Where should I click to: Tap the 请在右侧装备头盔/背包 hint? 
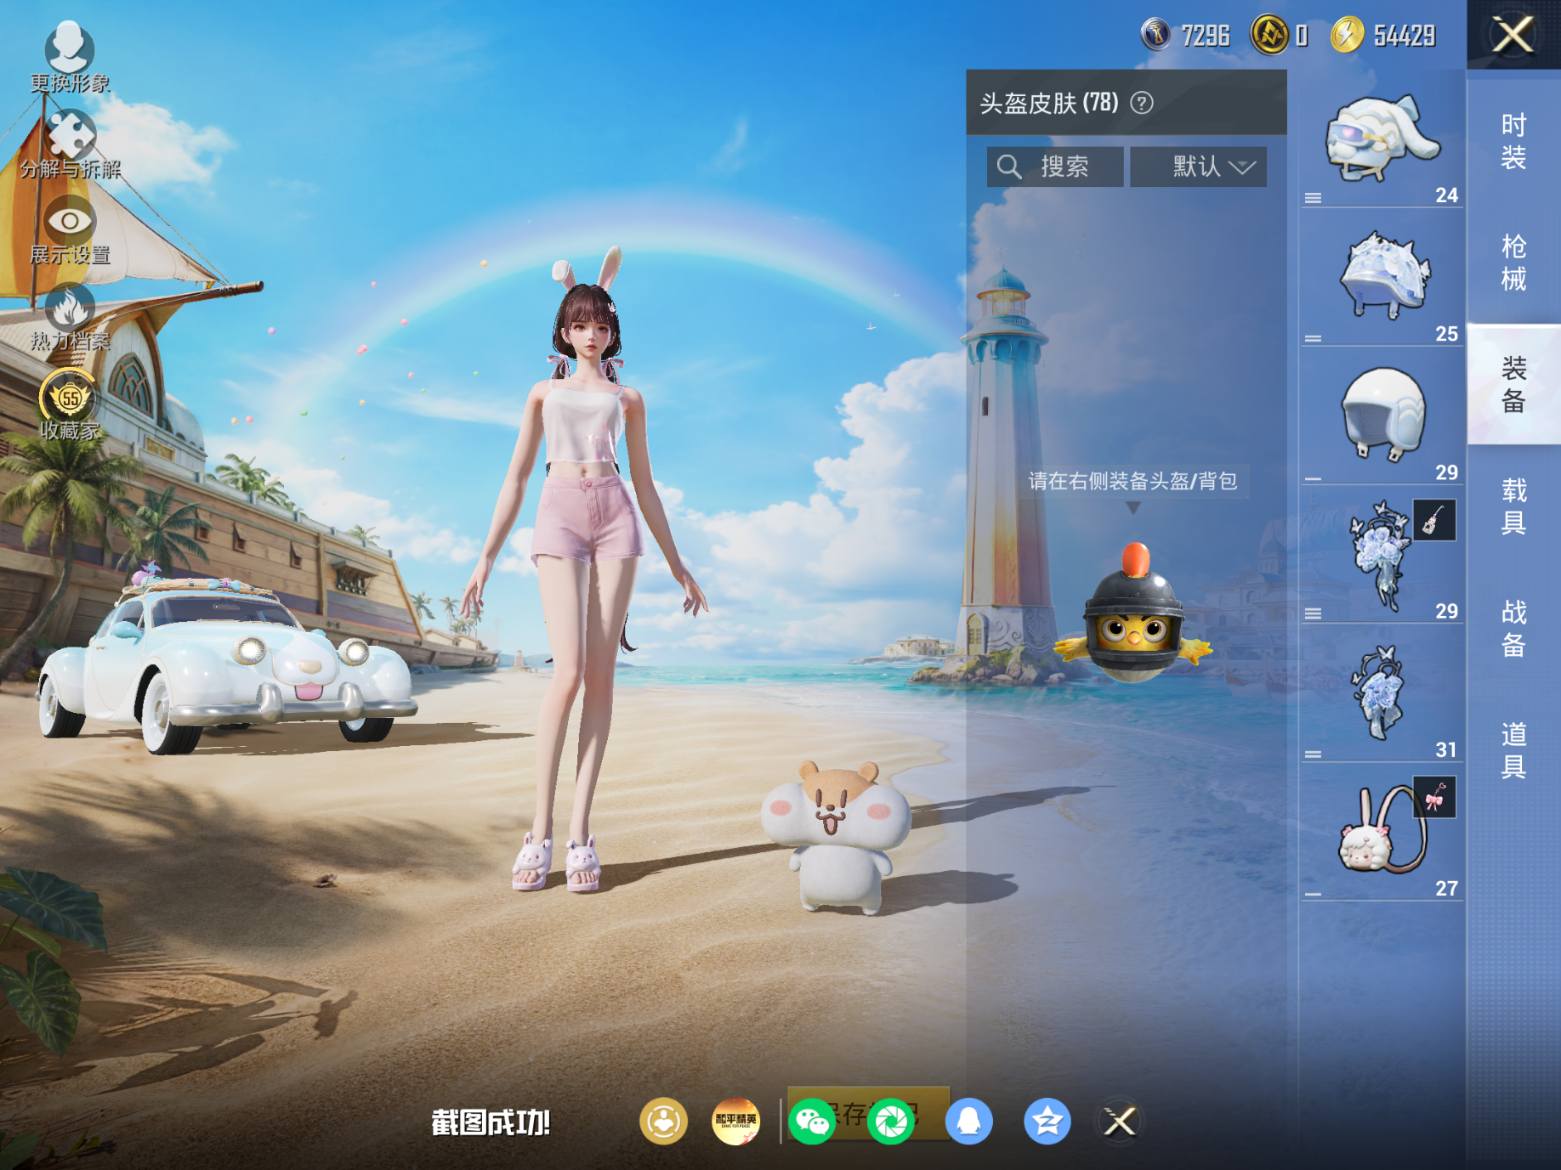pos(1133,481)
